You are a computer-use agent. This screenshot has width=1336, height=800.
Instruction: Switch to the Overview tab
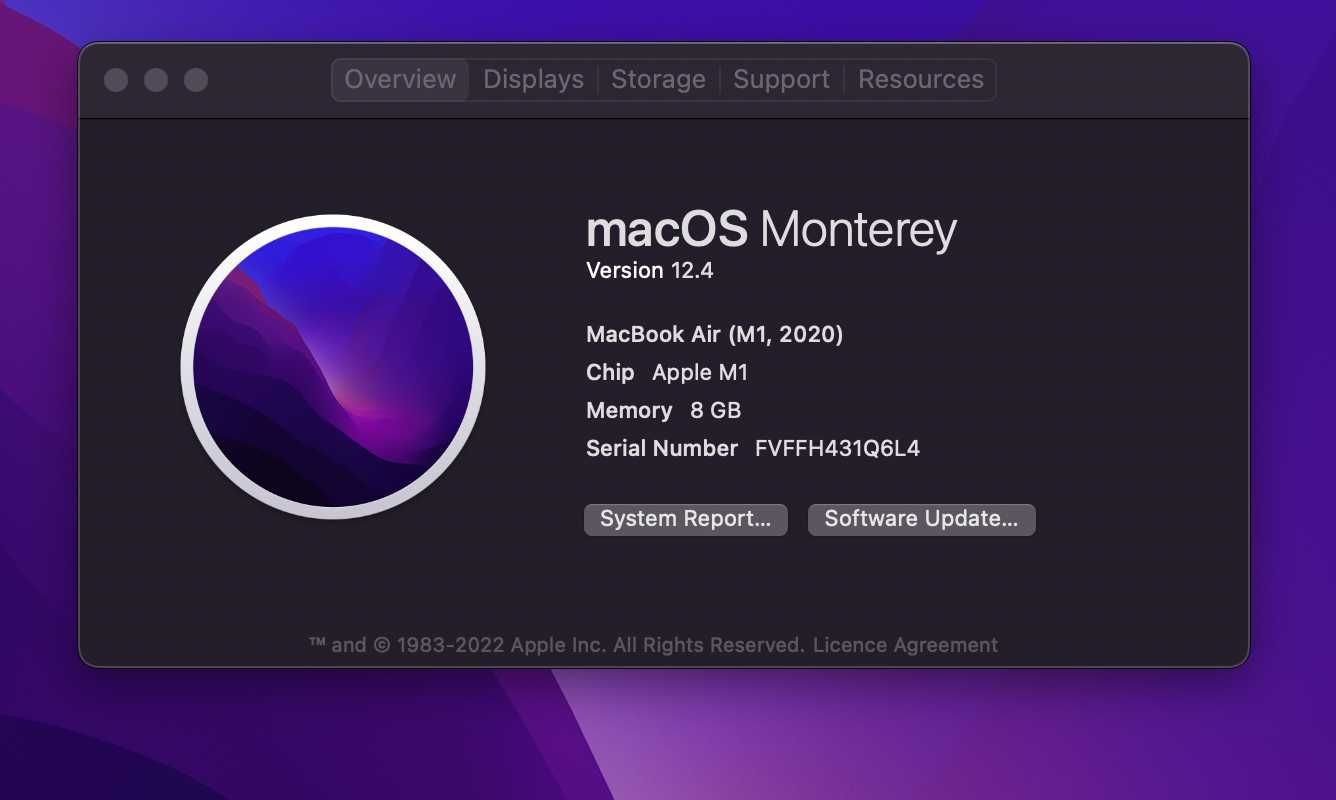tap(400, 80)
